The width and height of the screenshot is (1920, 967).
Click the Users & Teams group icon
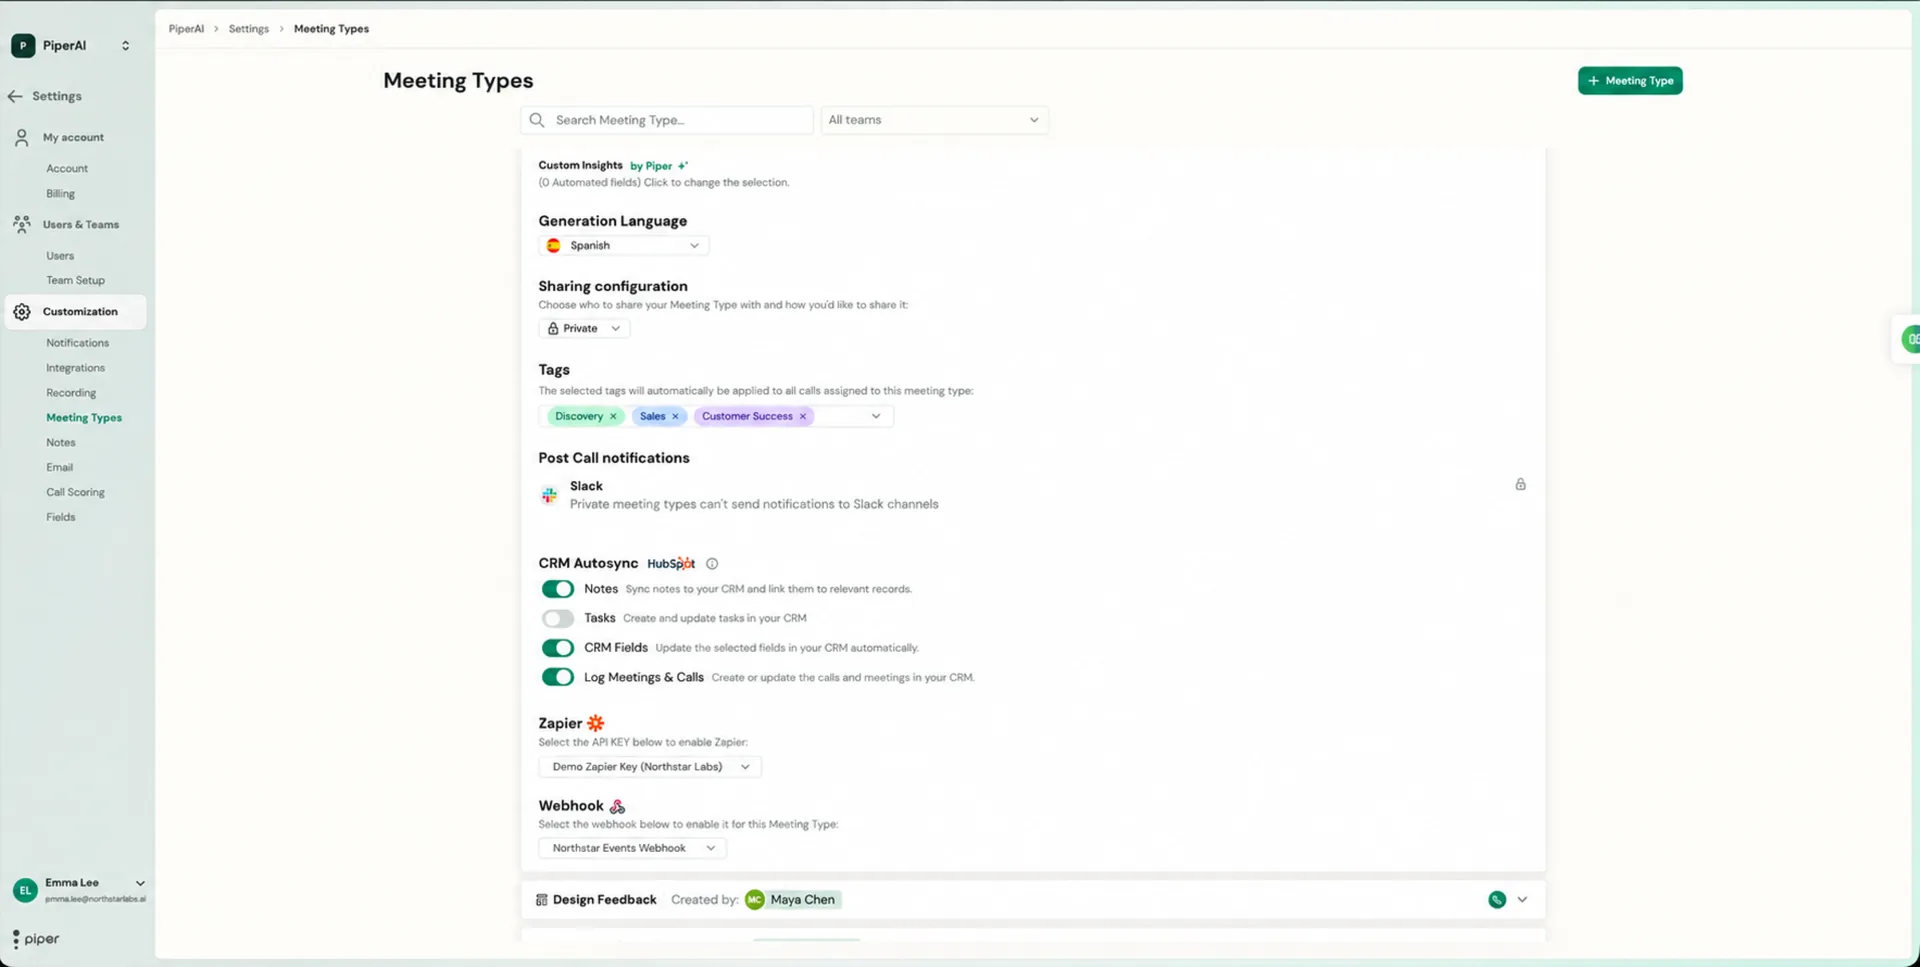[x=22, y=225]
